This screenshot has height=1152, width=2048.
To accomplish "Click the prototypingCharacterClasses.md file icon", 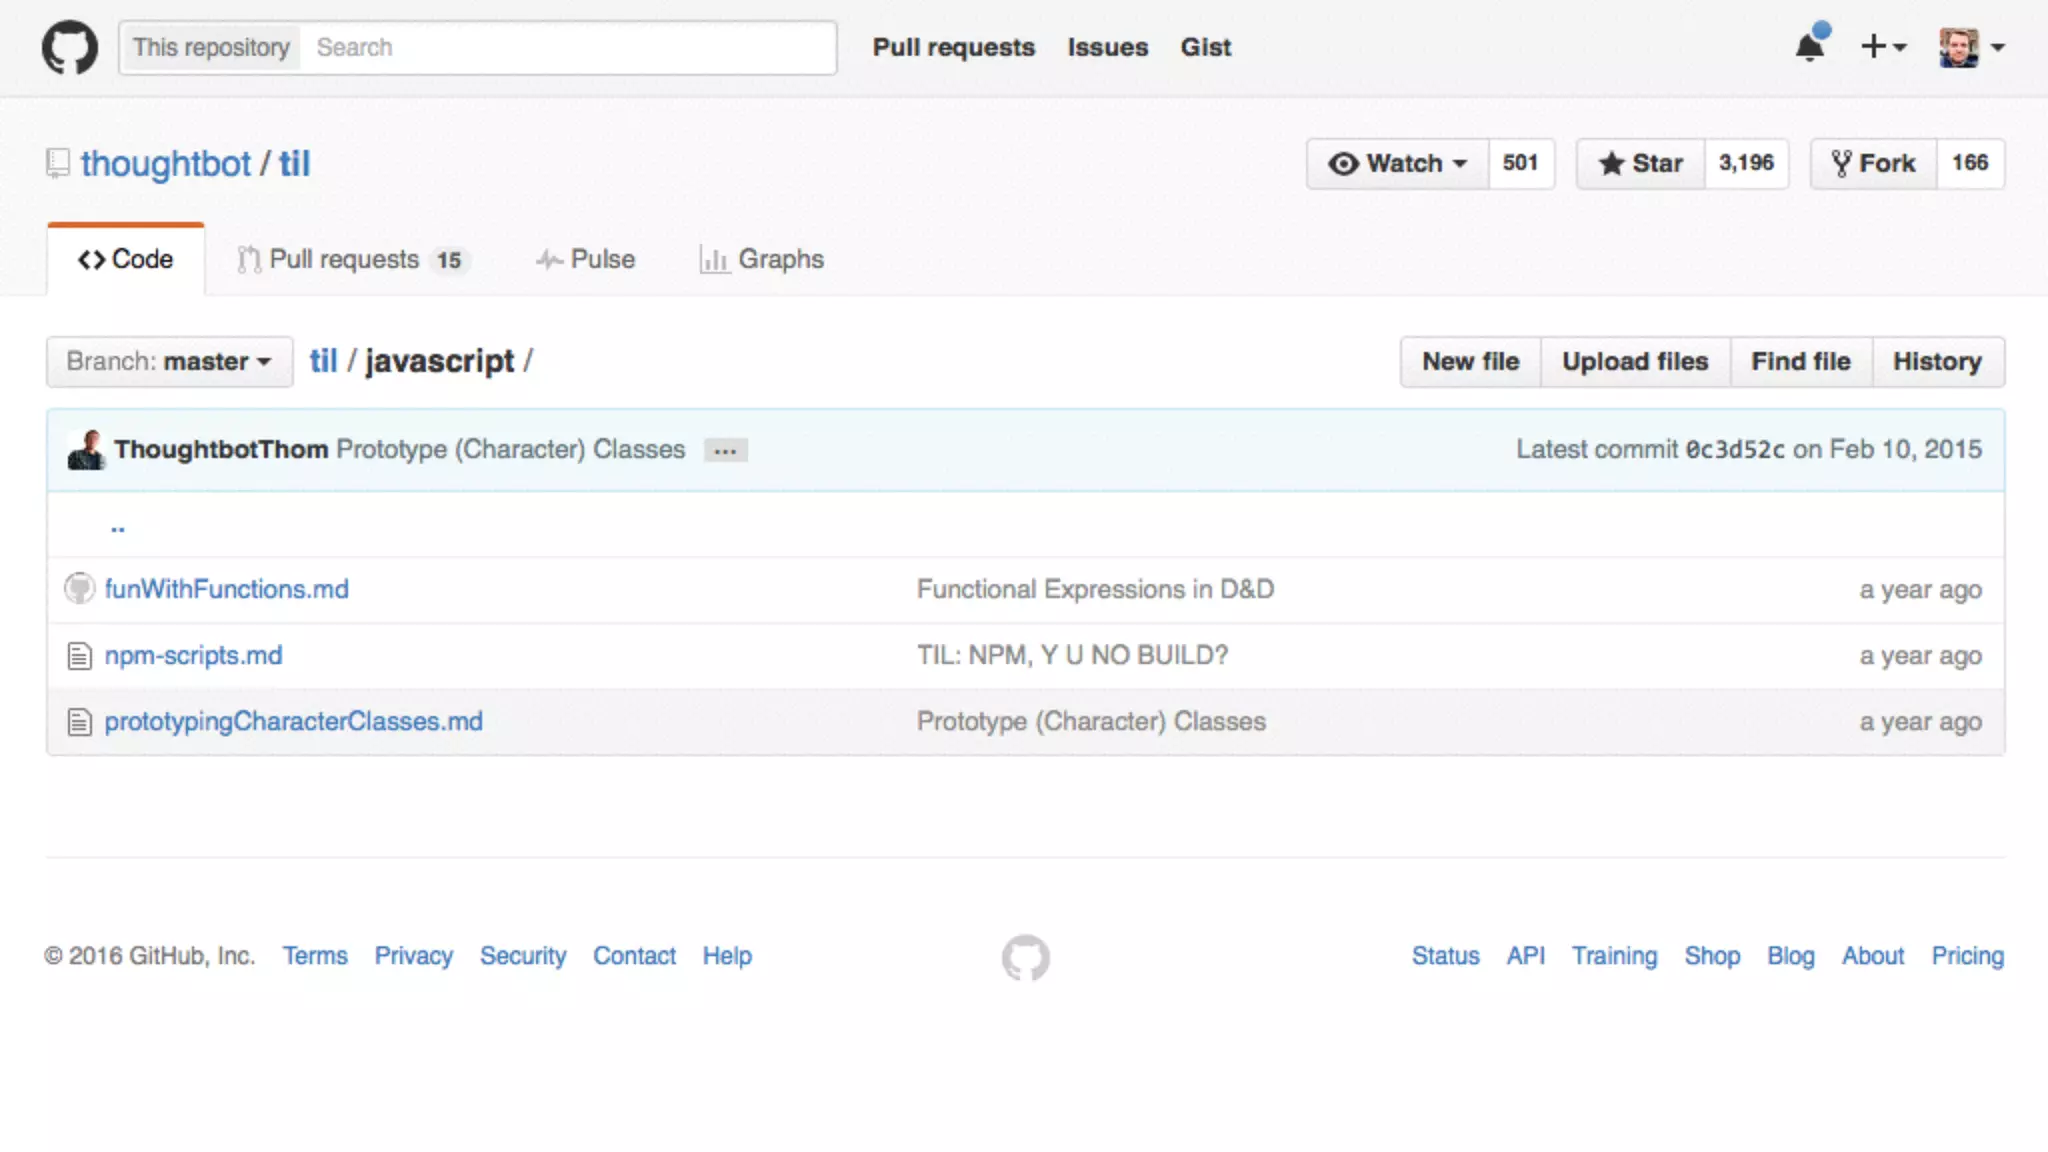I will tap(79, 722).
